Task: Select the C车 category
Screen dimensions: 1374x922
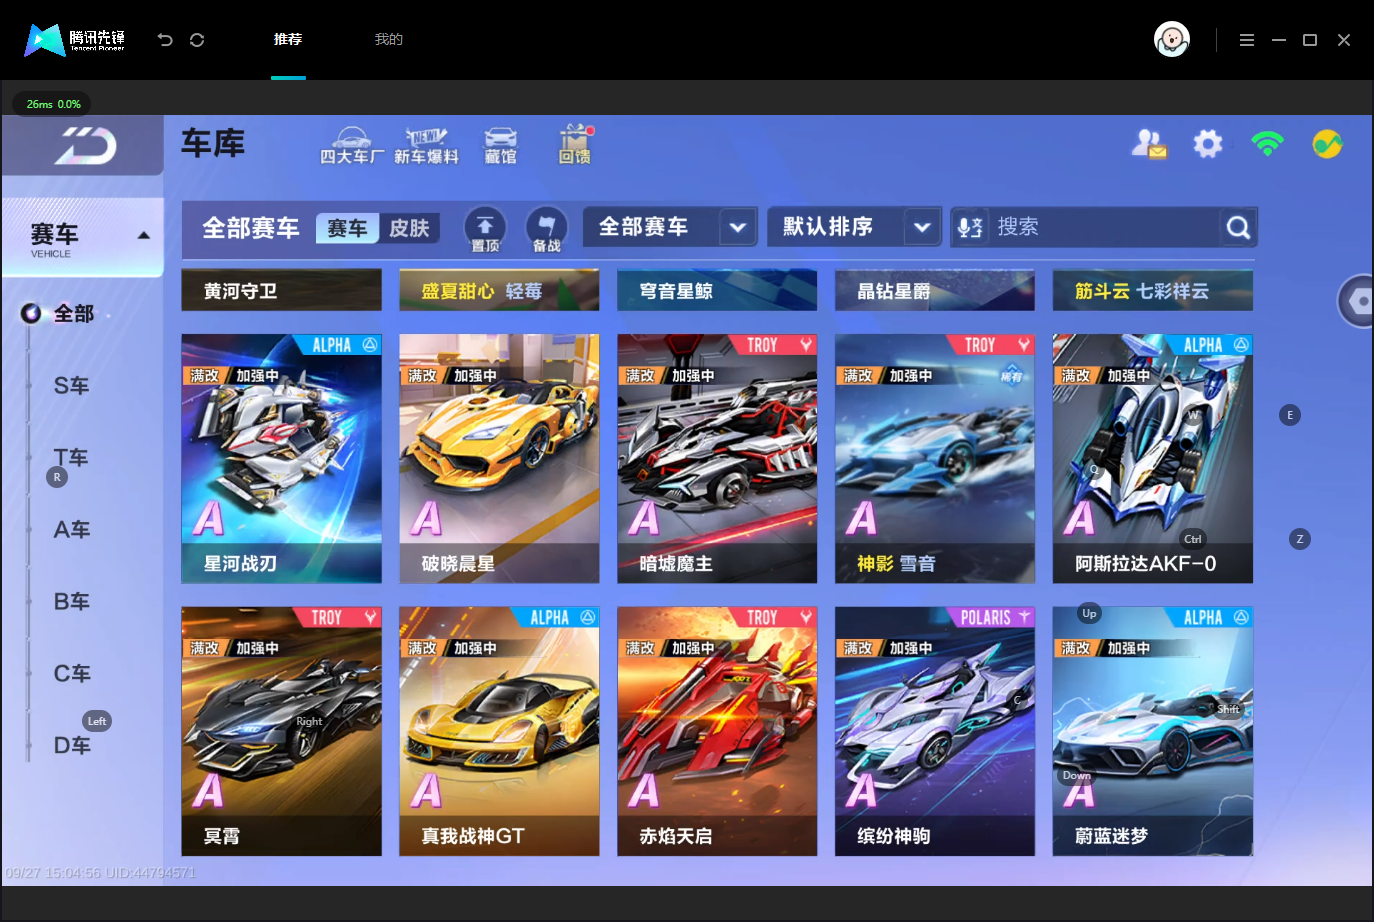Action: pos(72,674)
